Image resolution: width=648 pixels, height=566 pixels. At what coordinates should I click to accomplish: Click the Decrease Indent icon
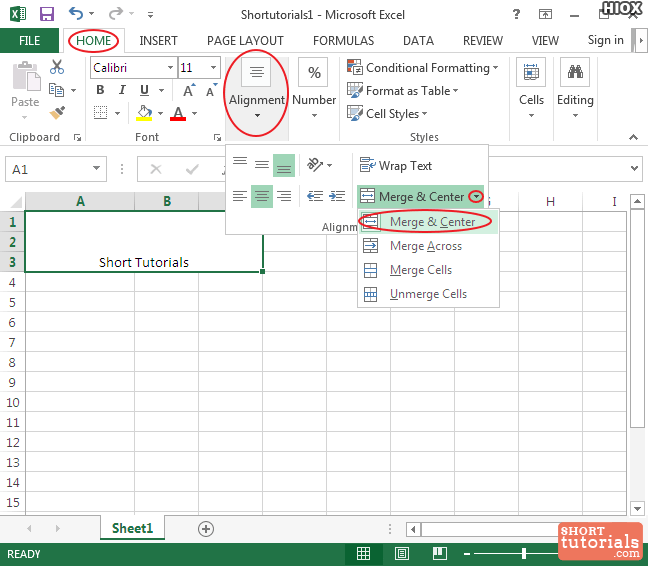(x=315, y=196)
